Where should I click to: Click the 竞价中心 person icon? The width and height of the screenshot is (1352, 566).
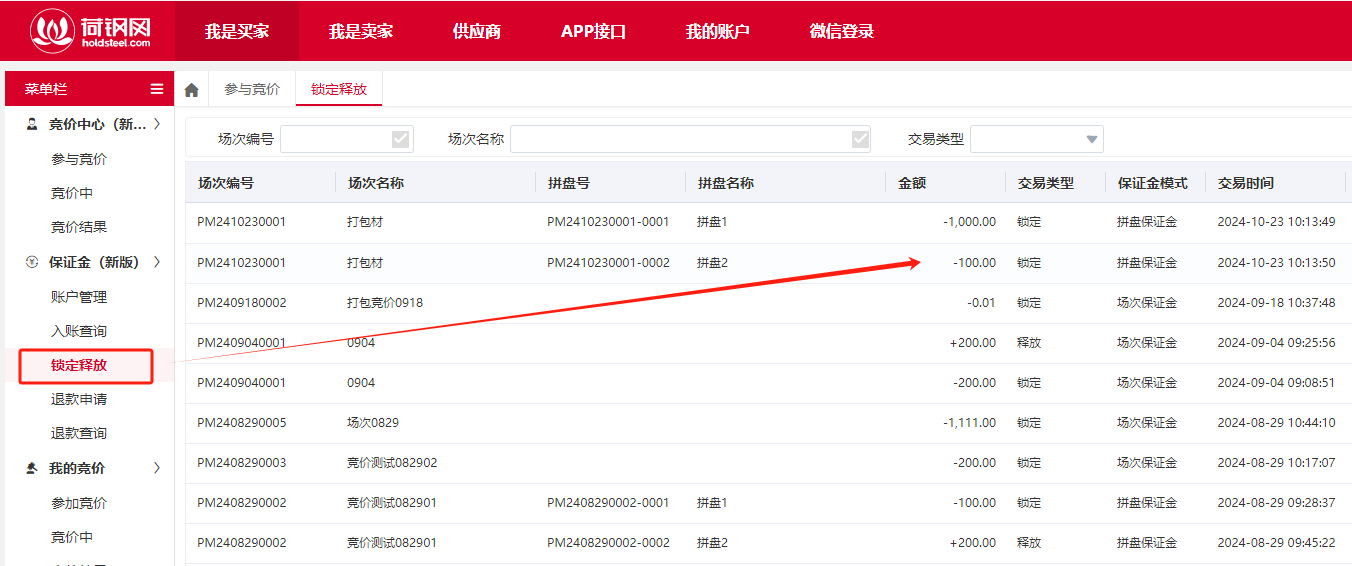point(32,124)
